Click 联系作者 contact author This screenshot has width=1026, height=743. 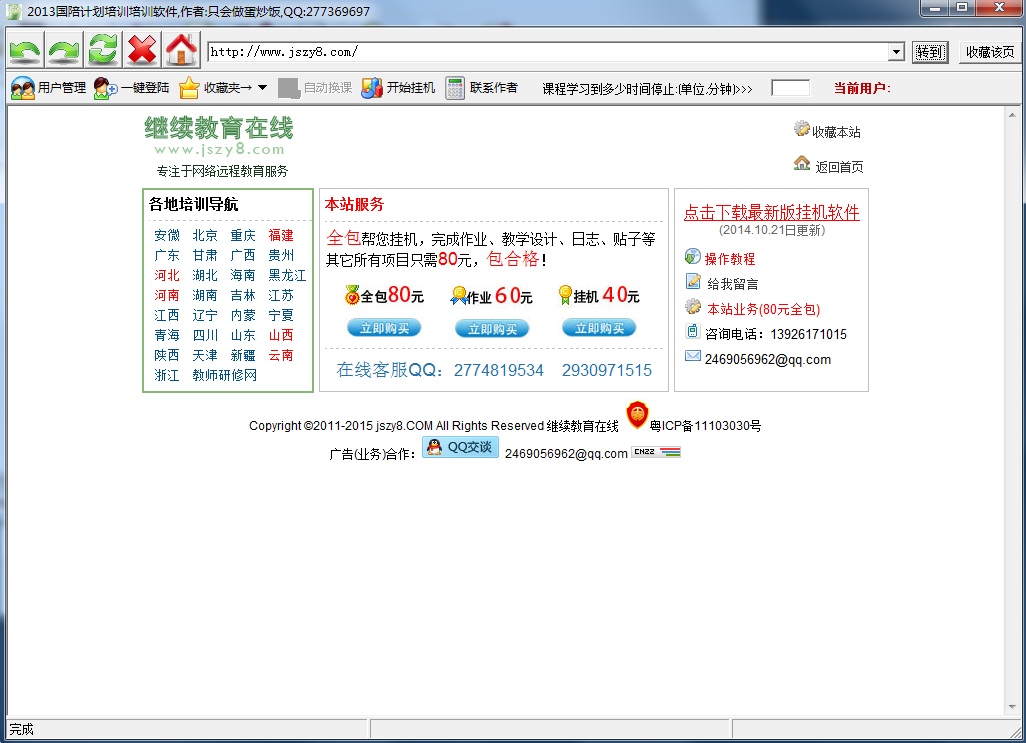(x=482, y=88)
